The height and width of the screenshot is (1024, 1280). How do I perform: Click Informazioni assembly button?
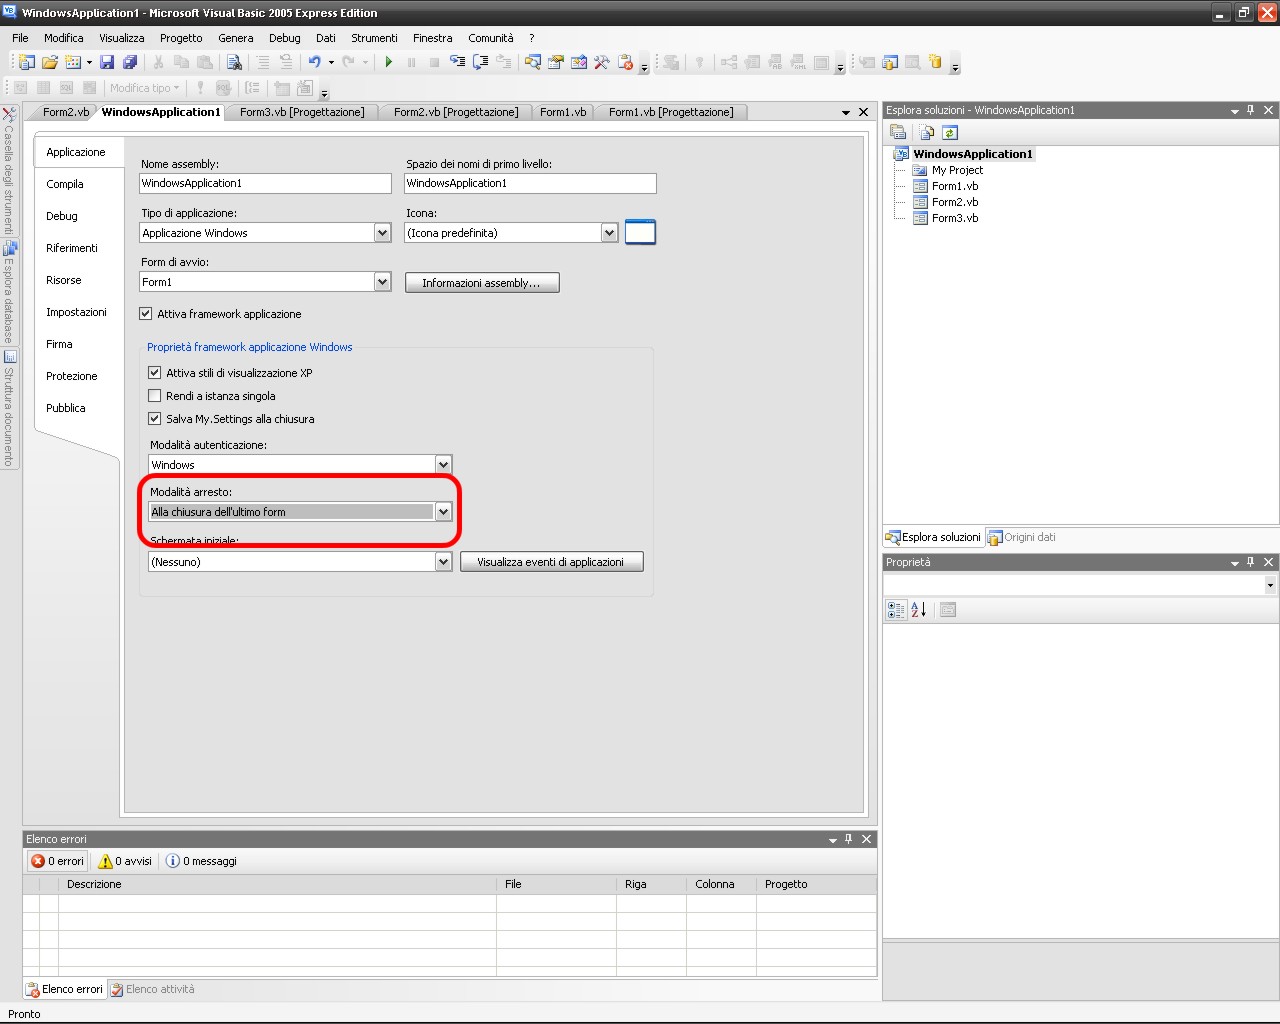pos(482,283)
